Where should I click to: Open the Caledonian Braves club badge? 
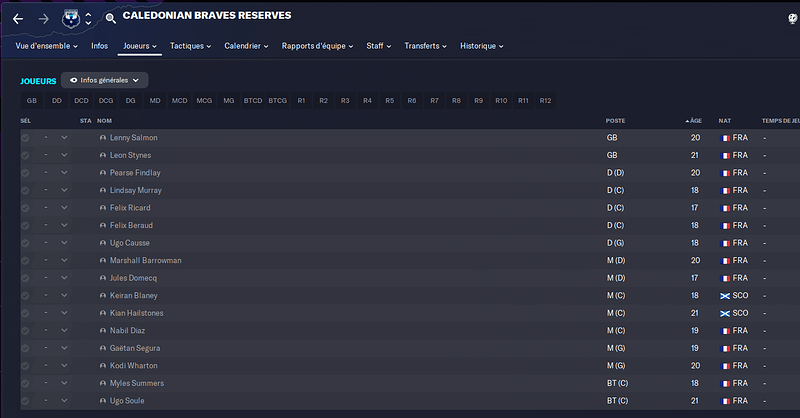point(70,19)
